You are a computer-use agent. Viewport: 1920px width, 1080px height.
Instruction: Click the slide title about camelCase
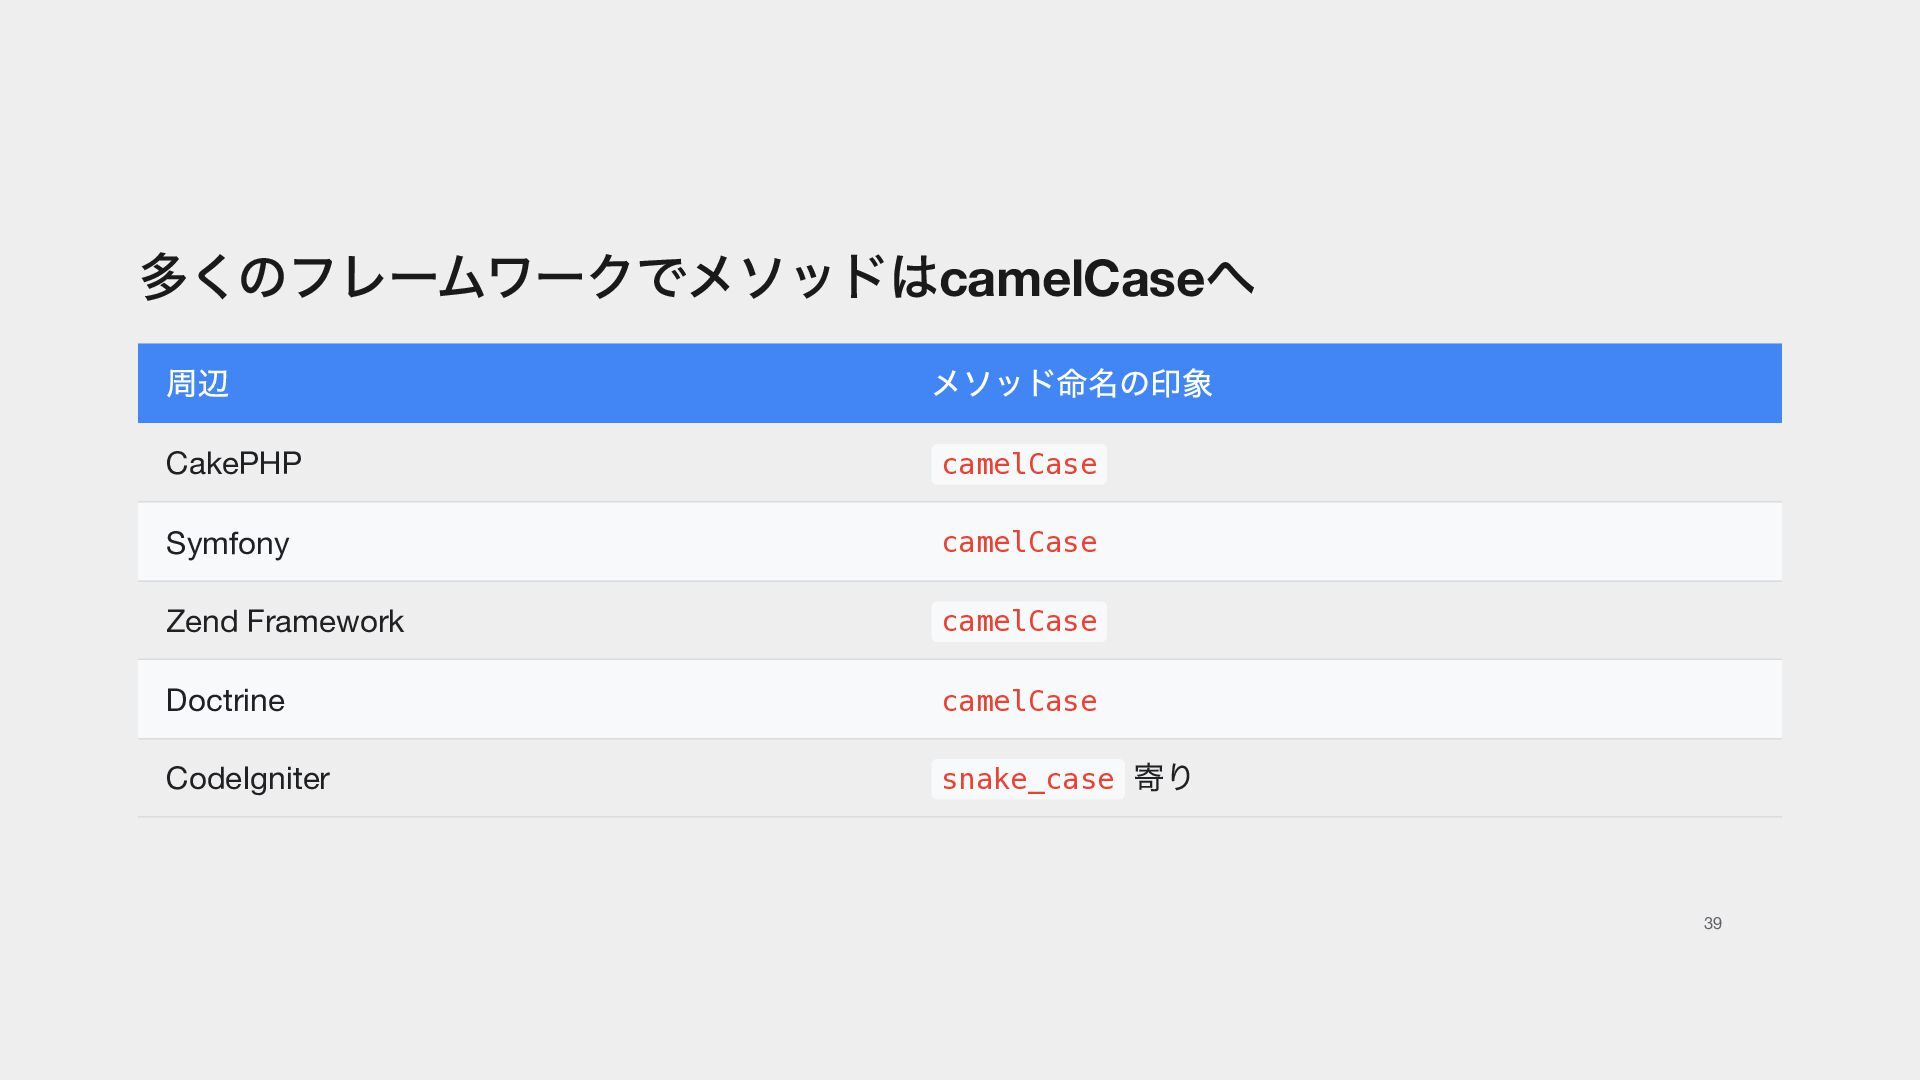click(x=697, y=277)
